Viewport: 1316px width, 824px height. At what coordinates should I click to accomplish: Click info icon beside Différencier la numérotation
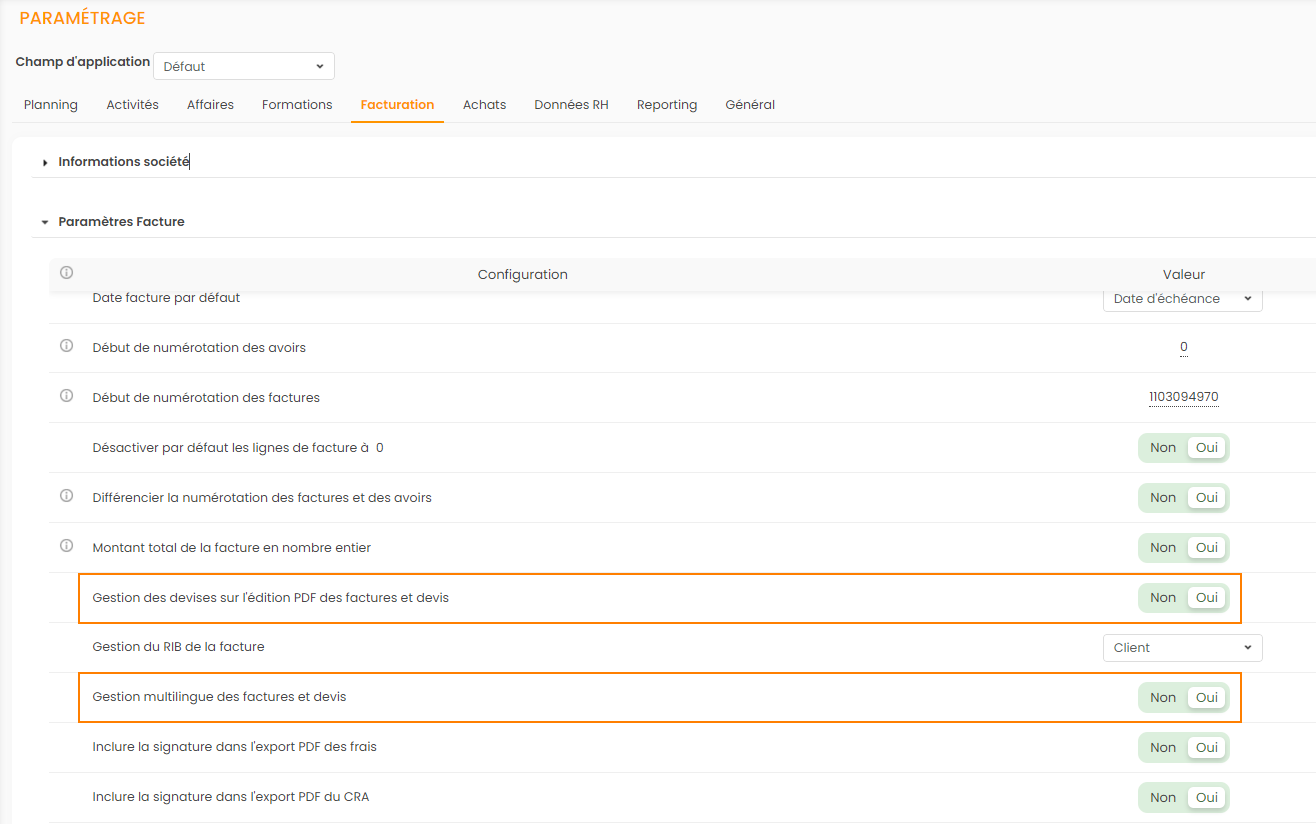[67, 496]
